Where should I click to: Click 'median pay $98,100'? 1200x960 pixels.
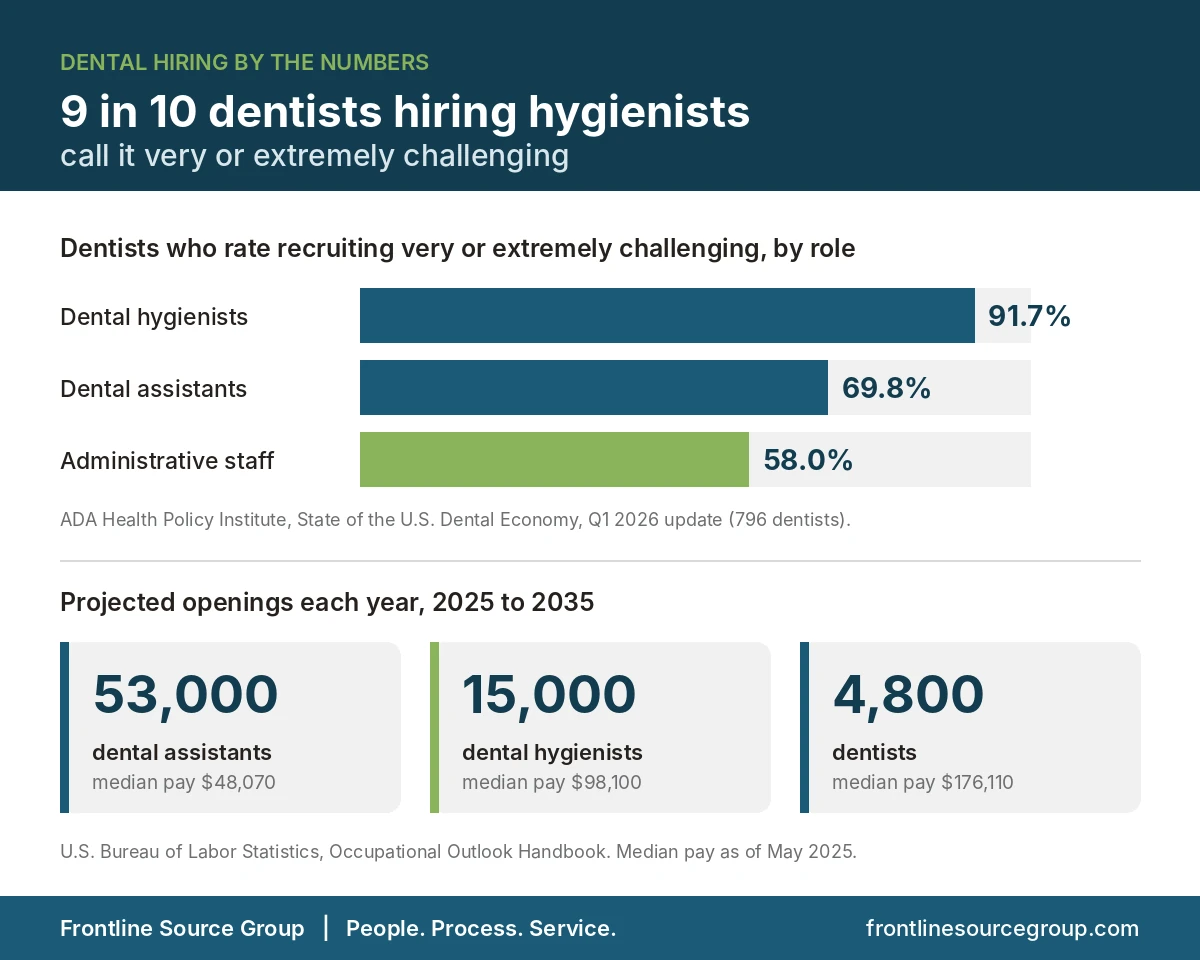pyautogui.click(x=552, y=782)
